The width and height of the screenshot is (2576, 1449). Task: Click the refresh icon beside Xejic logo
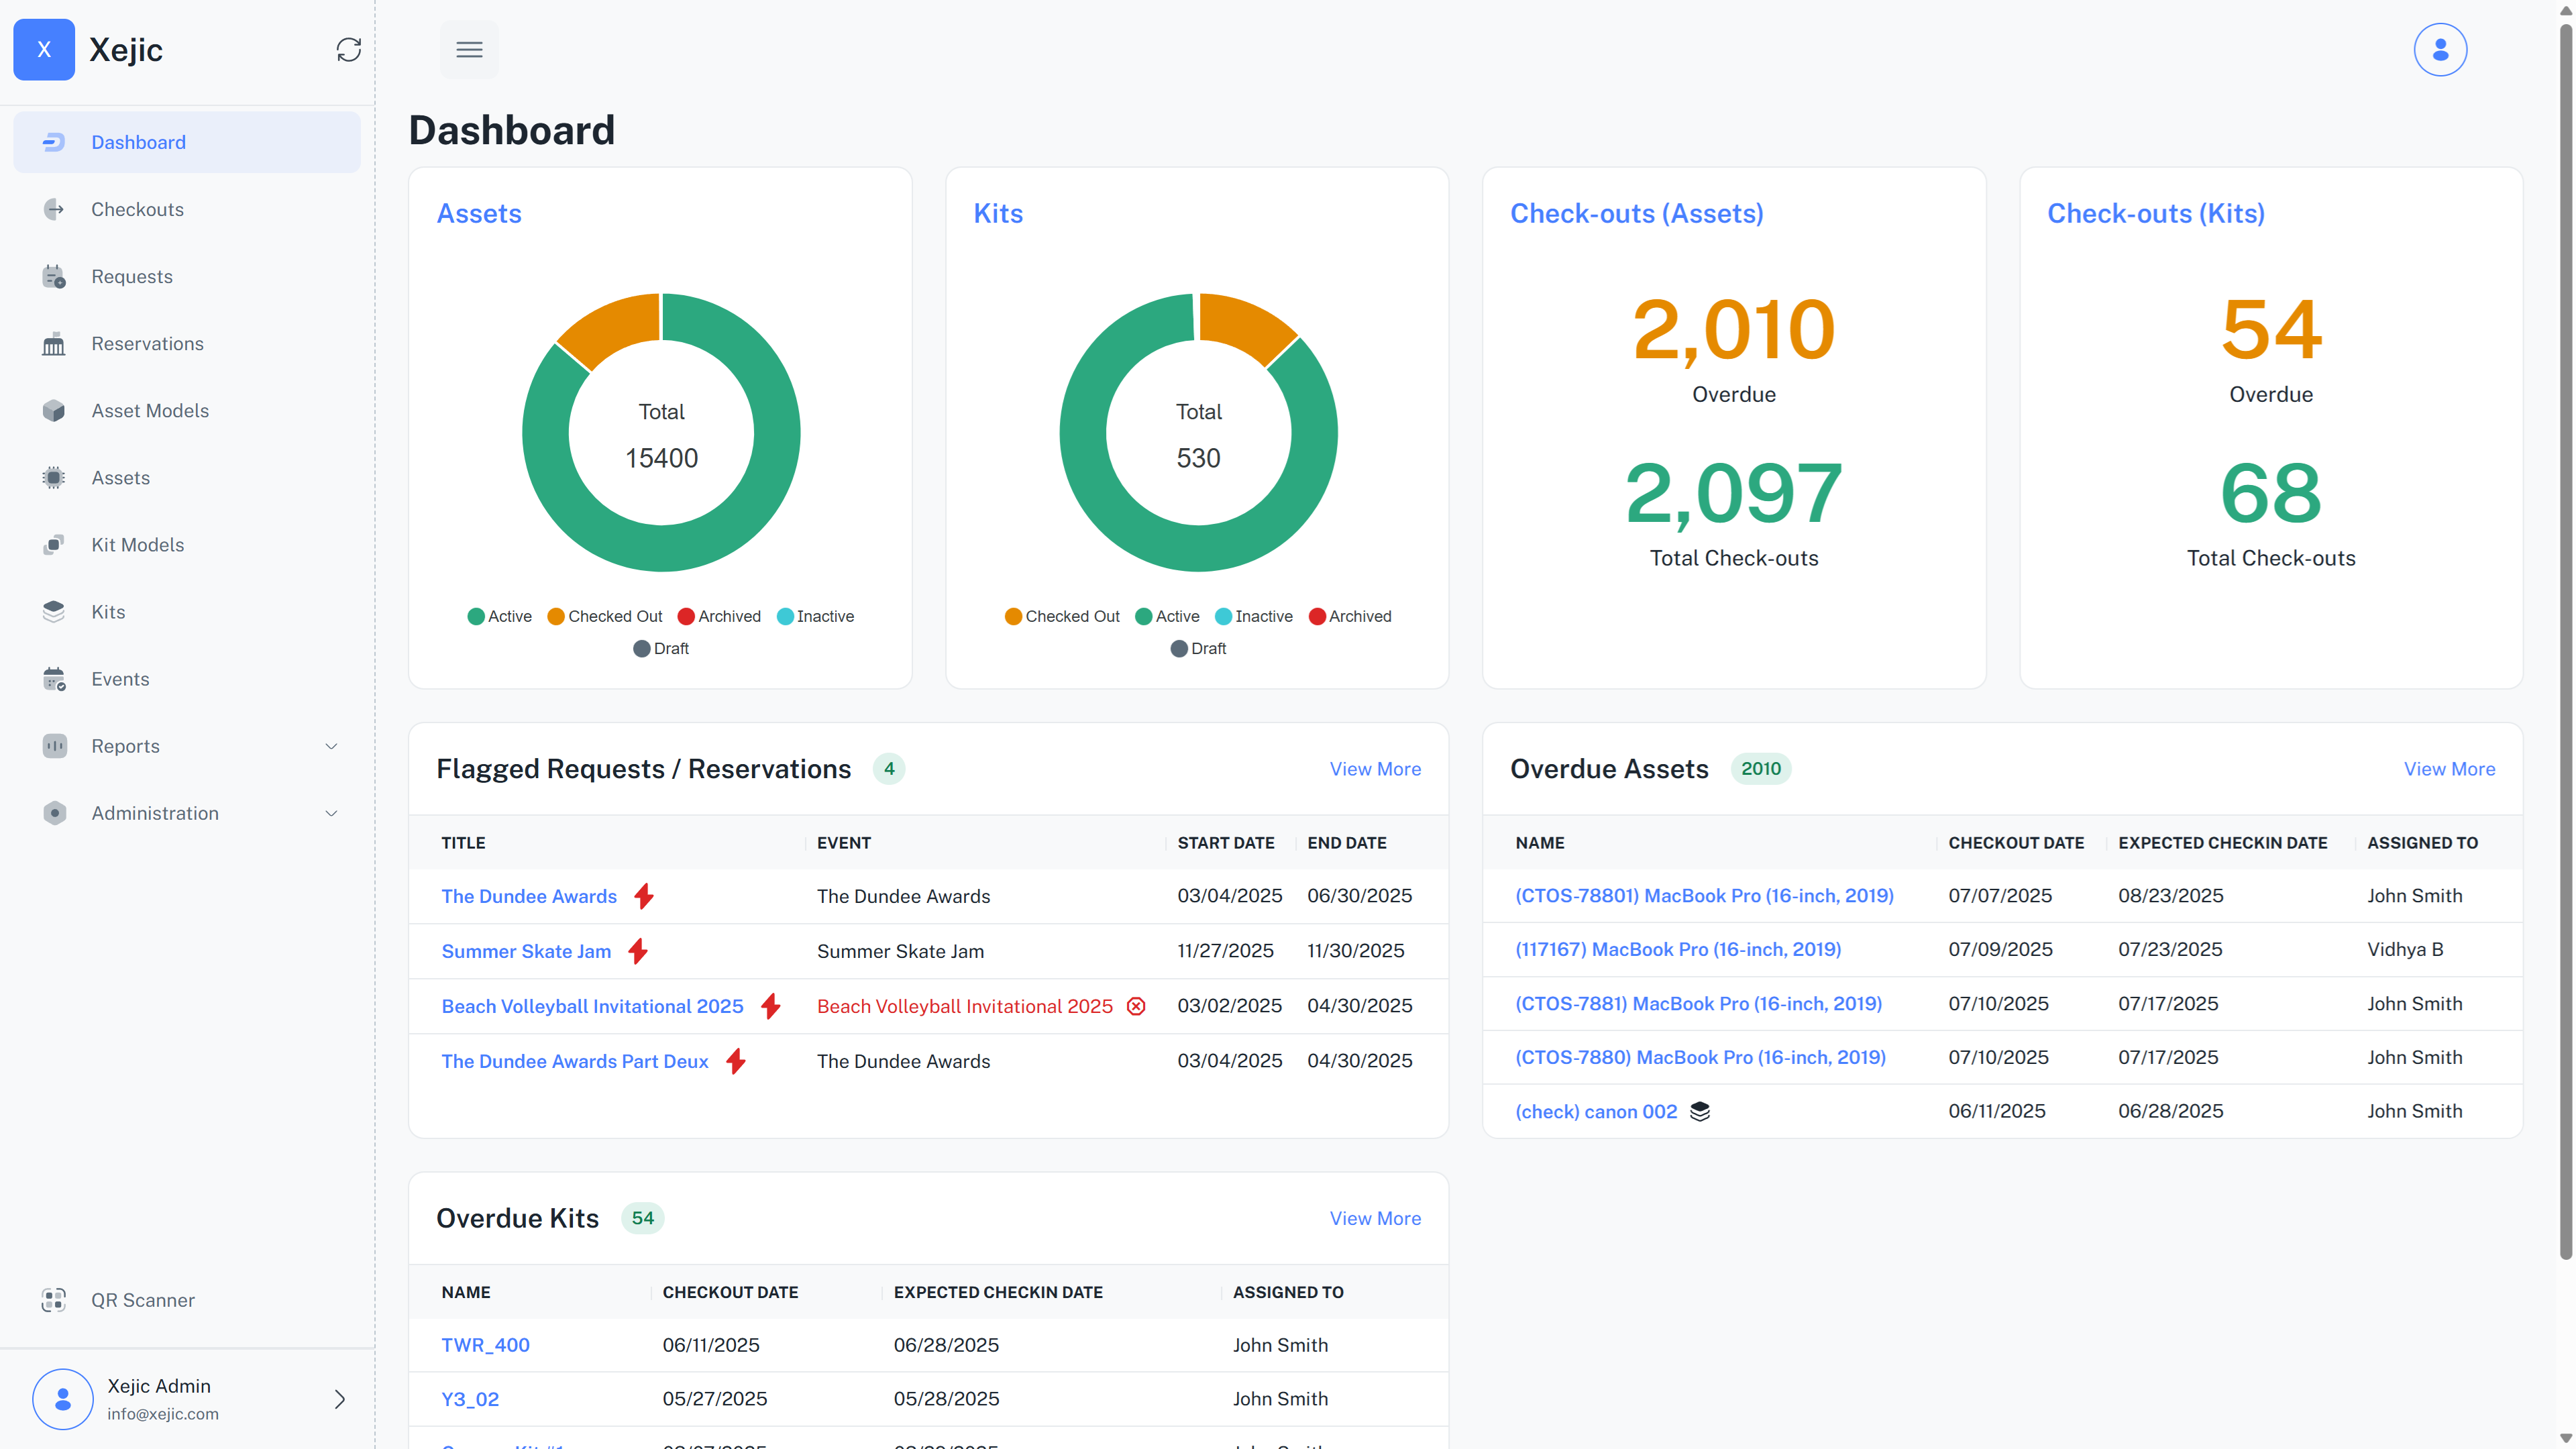click(348, 49)
